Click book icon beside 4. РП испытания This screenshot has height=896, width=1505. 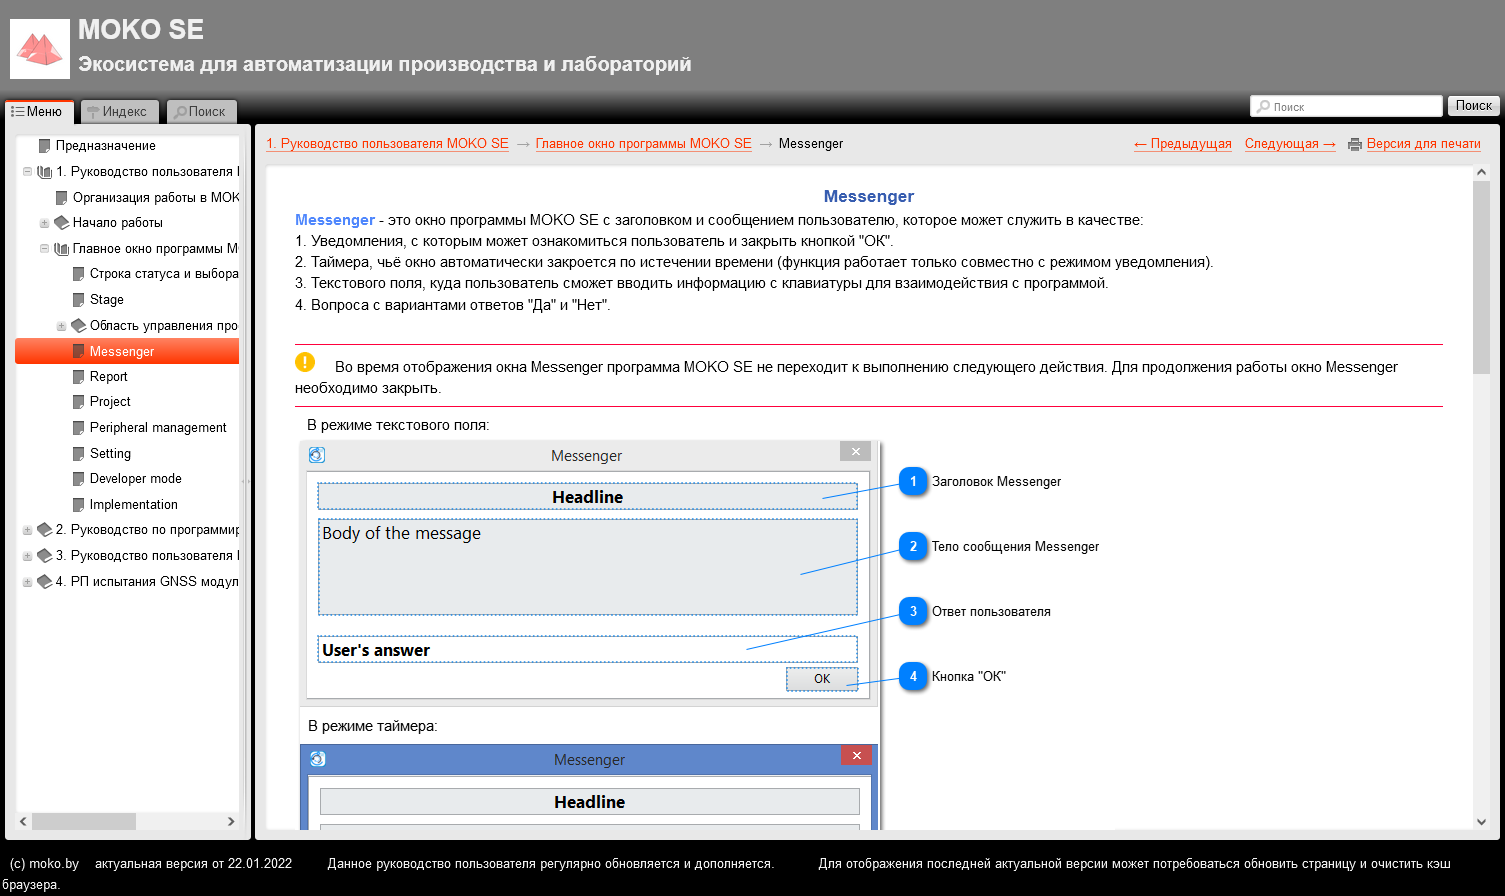44,582
